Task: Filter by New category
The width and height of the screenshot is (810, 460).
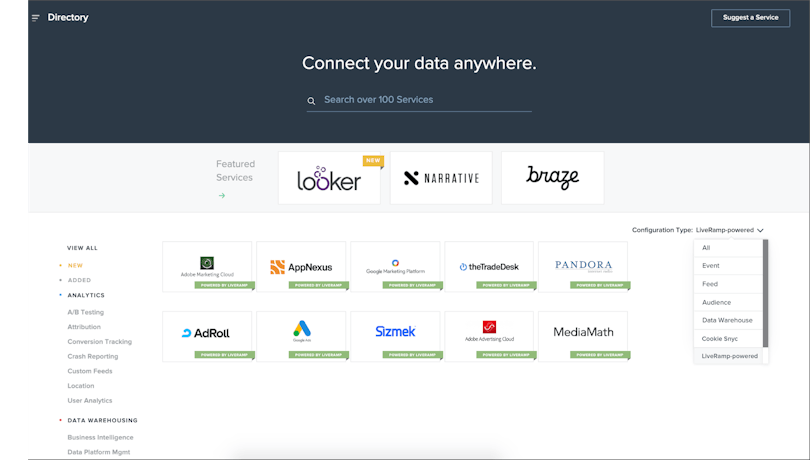Action: point(75,266)
